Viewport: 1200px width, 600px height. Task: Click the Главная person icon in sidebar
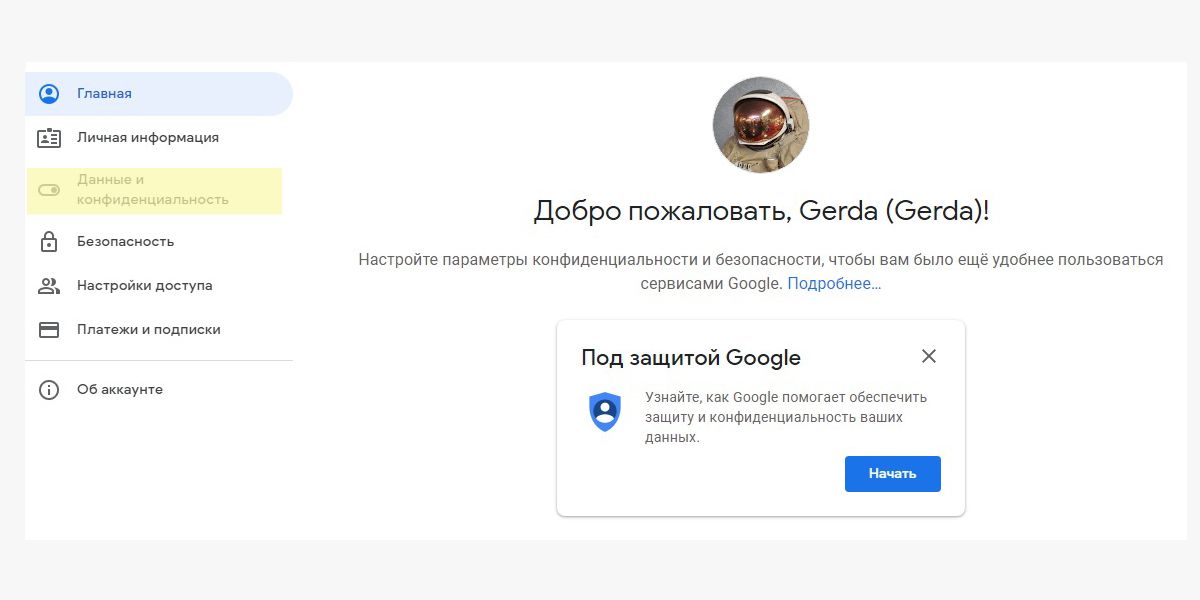(x=49, y=94)
